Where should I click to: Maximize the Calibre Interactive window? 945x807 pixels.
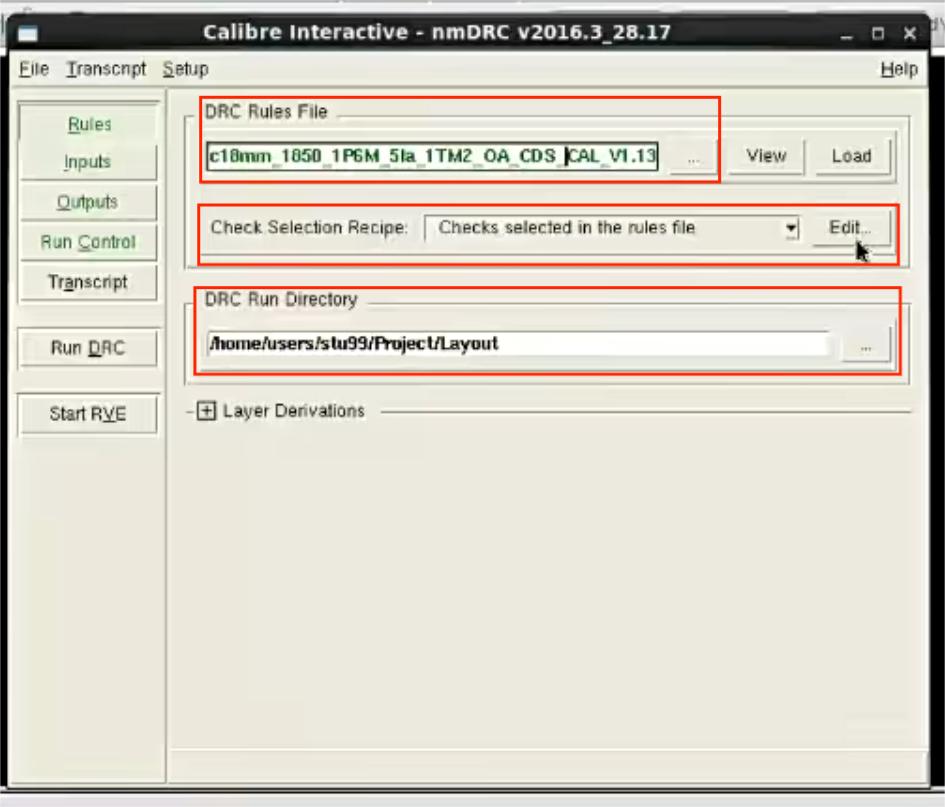click(878, 34)
